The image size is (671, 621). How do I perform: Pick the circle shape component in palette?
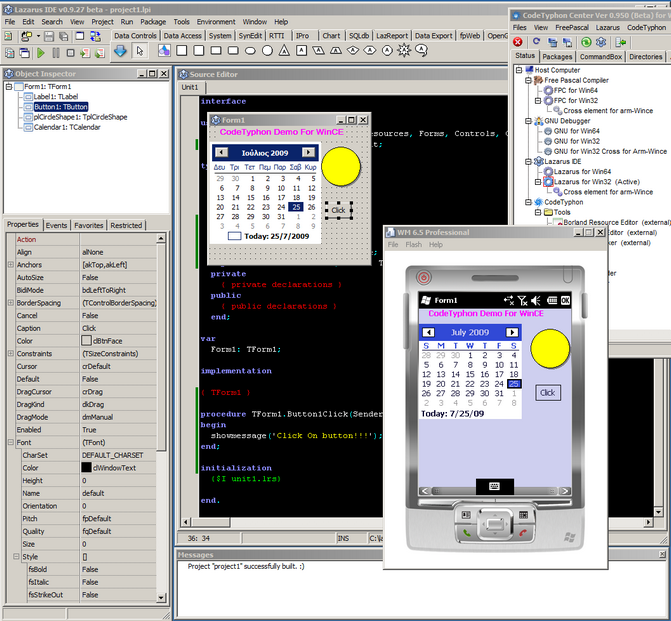267,51
